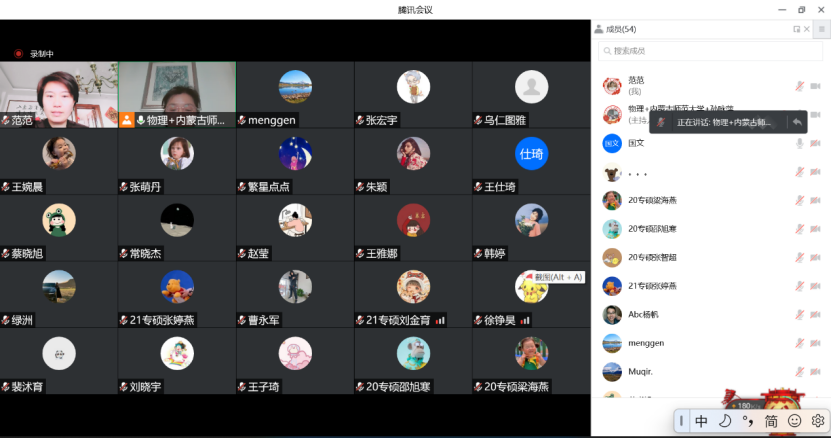
Task: Open IME settings gear
Action: click(x=818, y=421)
